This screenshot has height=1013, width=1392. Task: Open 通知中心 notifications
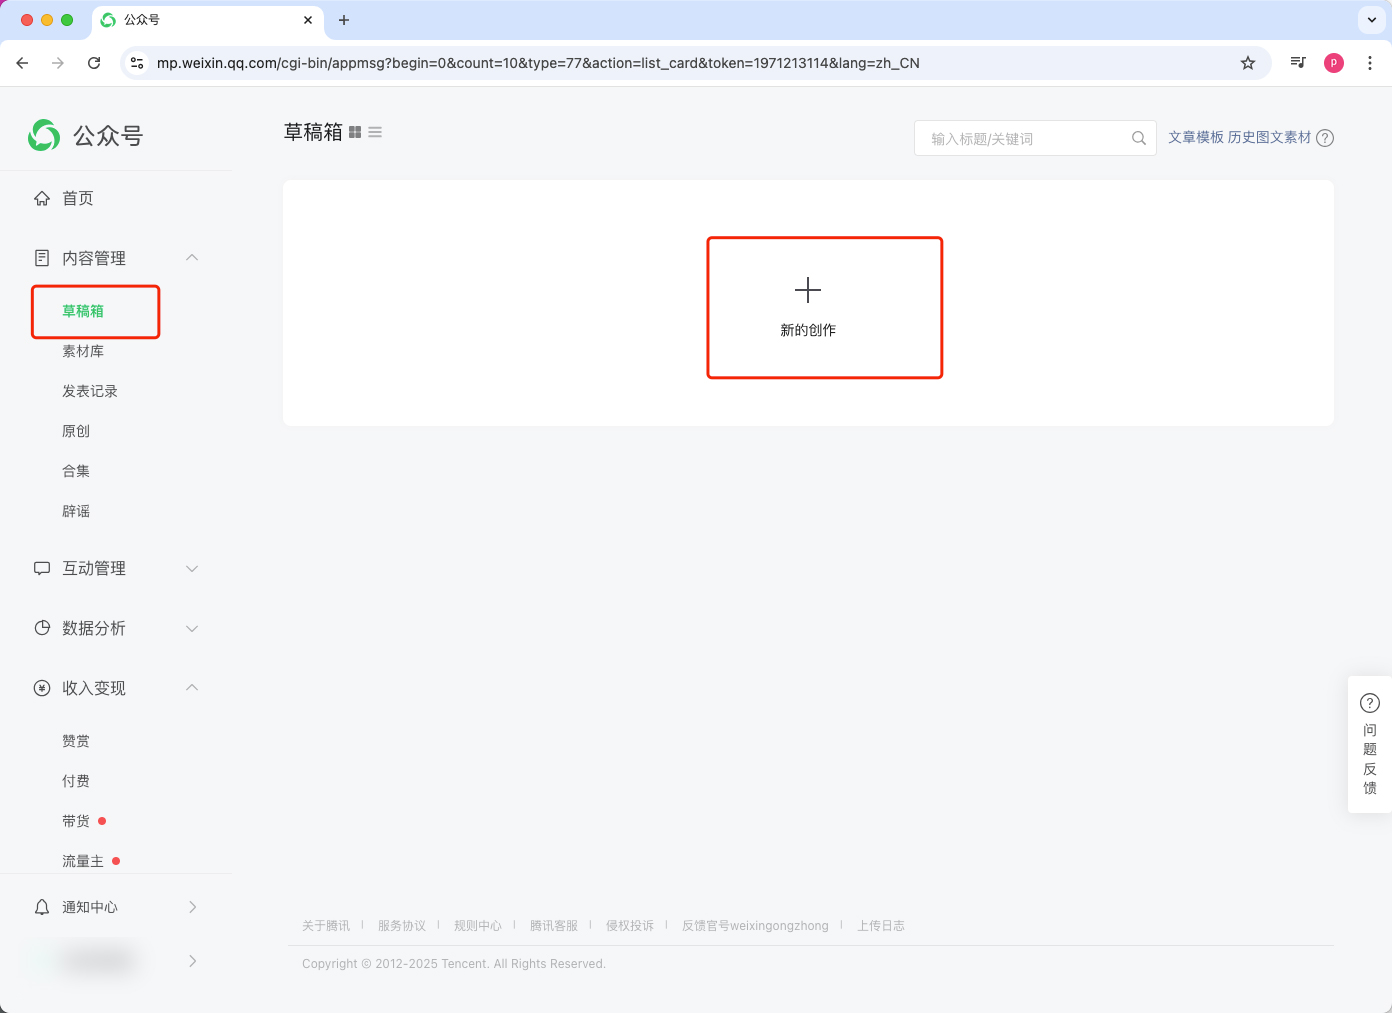(90, 907)
